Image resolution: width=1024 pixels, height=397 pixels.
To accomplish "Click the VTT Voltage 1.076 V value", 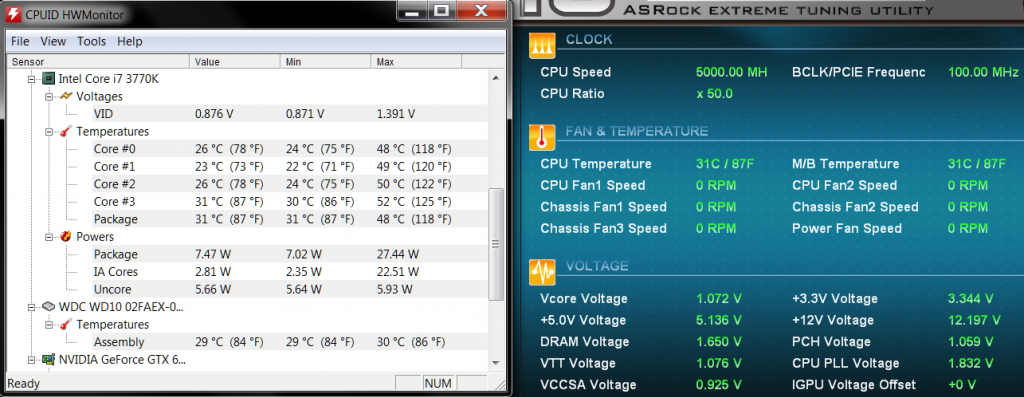I will pyautogui.click(x=718, y=363).
